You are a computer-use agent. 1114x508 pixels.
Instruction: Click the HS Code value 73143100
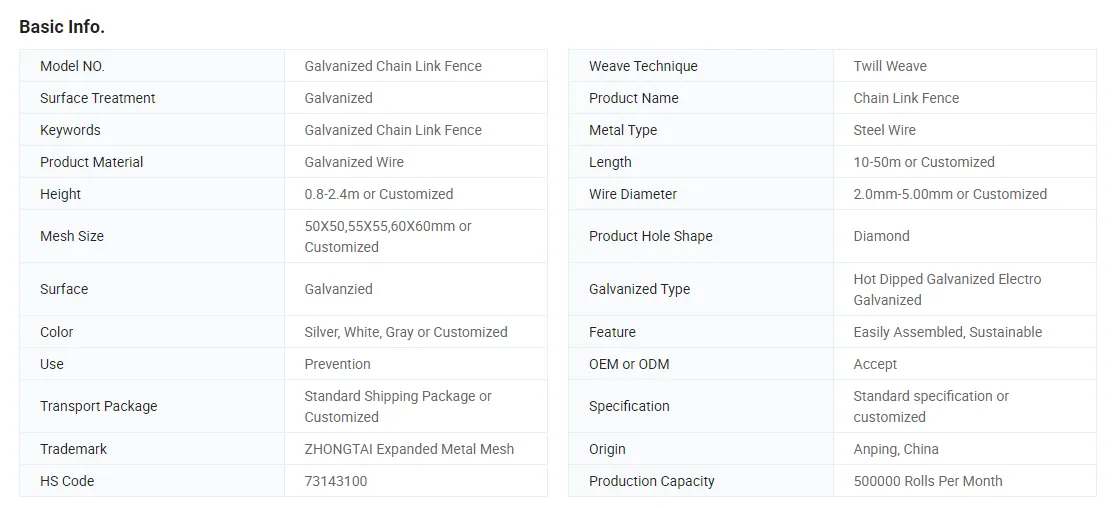pyautogui.click(x=335, y=481)
